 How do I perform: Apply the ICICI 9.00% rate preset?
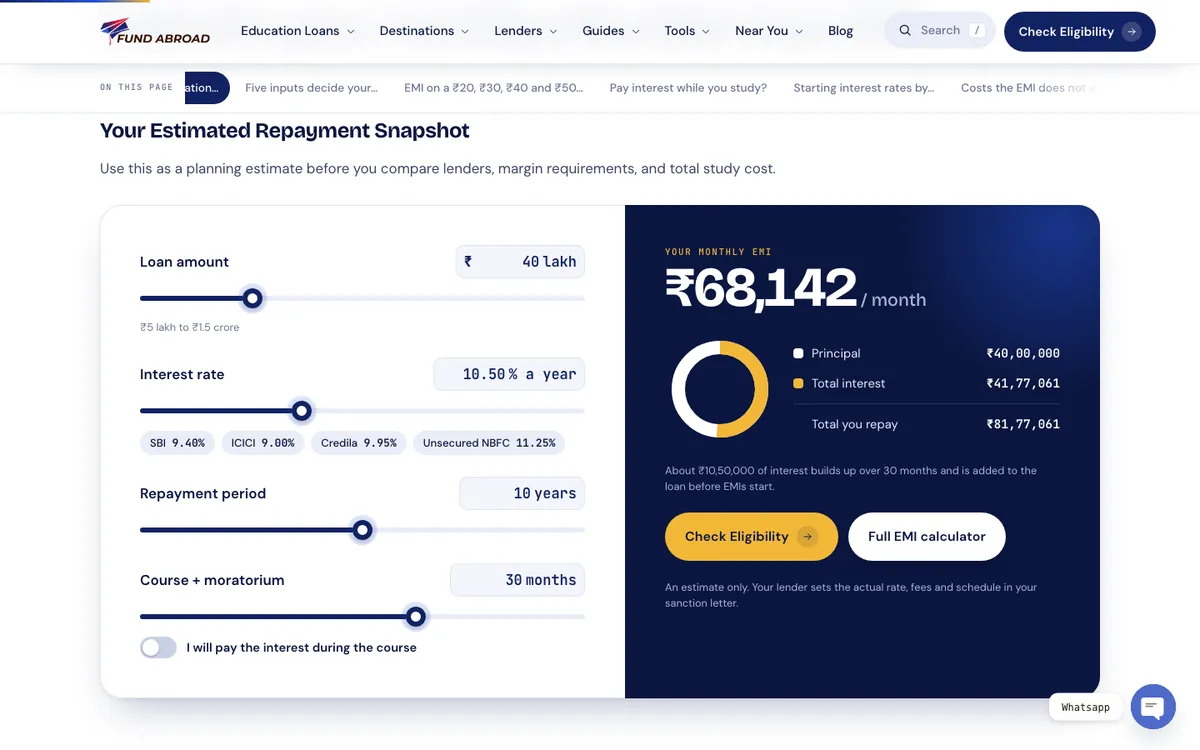click(x=263, y=443)
